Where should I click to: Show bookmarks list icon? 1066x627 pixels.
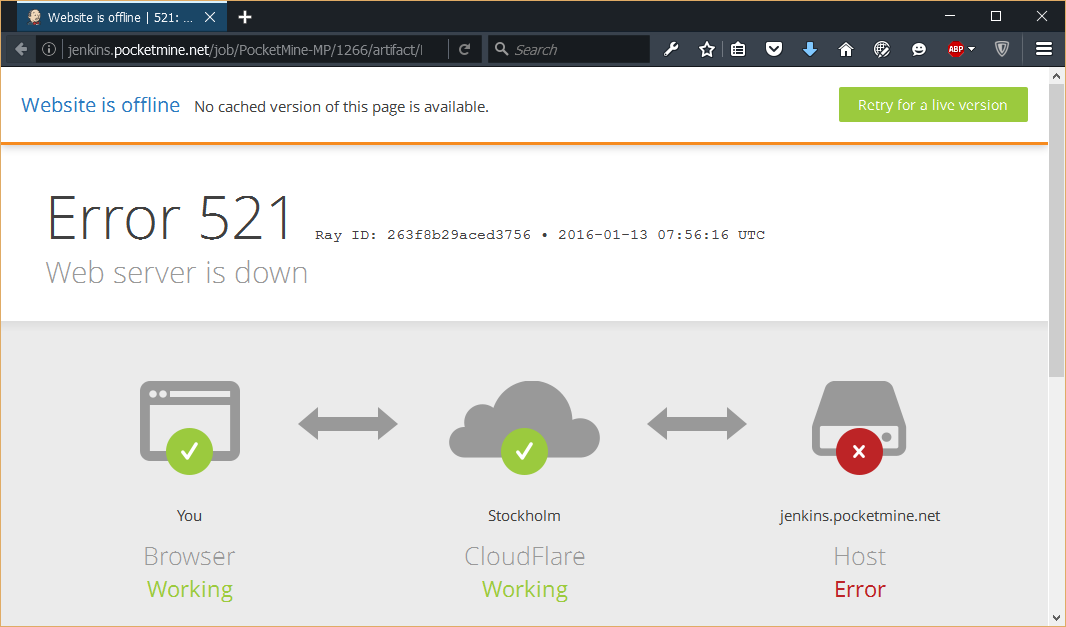[x=738, y=49]
